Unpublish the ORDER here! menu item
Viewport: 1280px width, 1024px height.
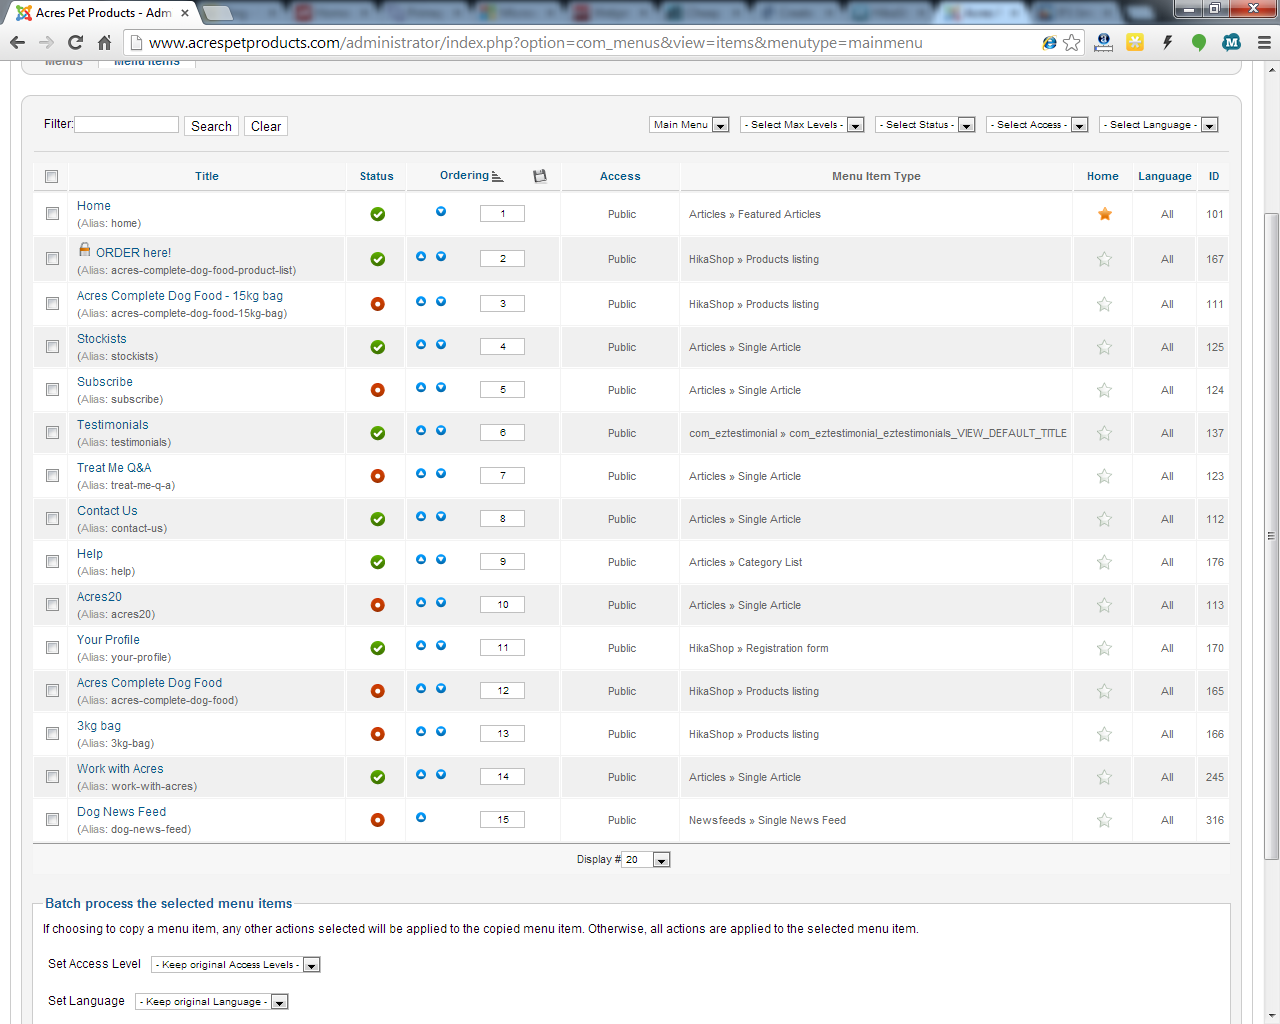tap(378, 259)
